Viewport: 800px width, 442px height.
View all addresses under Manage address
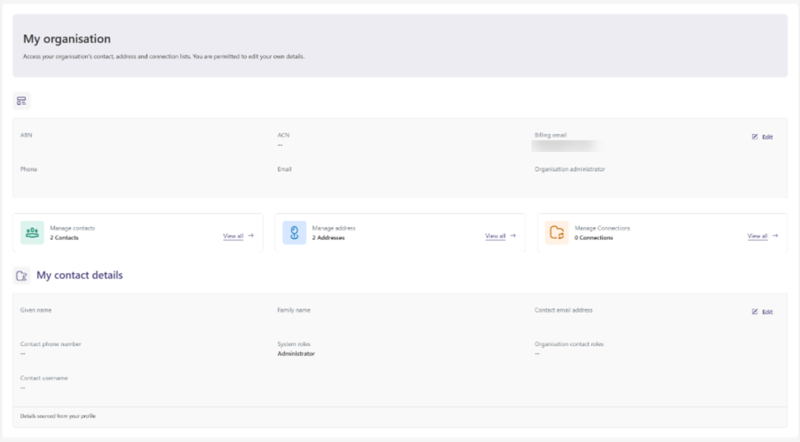[495, 236]
